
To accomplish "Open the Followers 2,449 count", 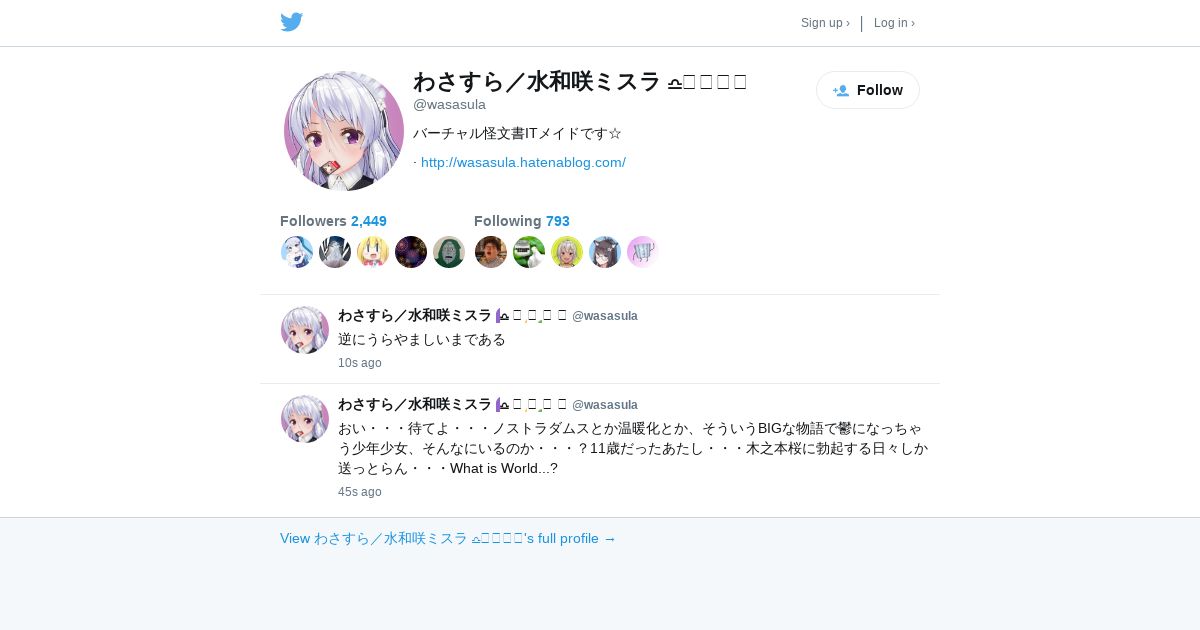I will click(x=333, y=221).
